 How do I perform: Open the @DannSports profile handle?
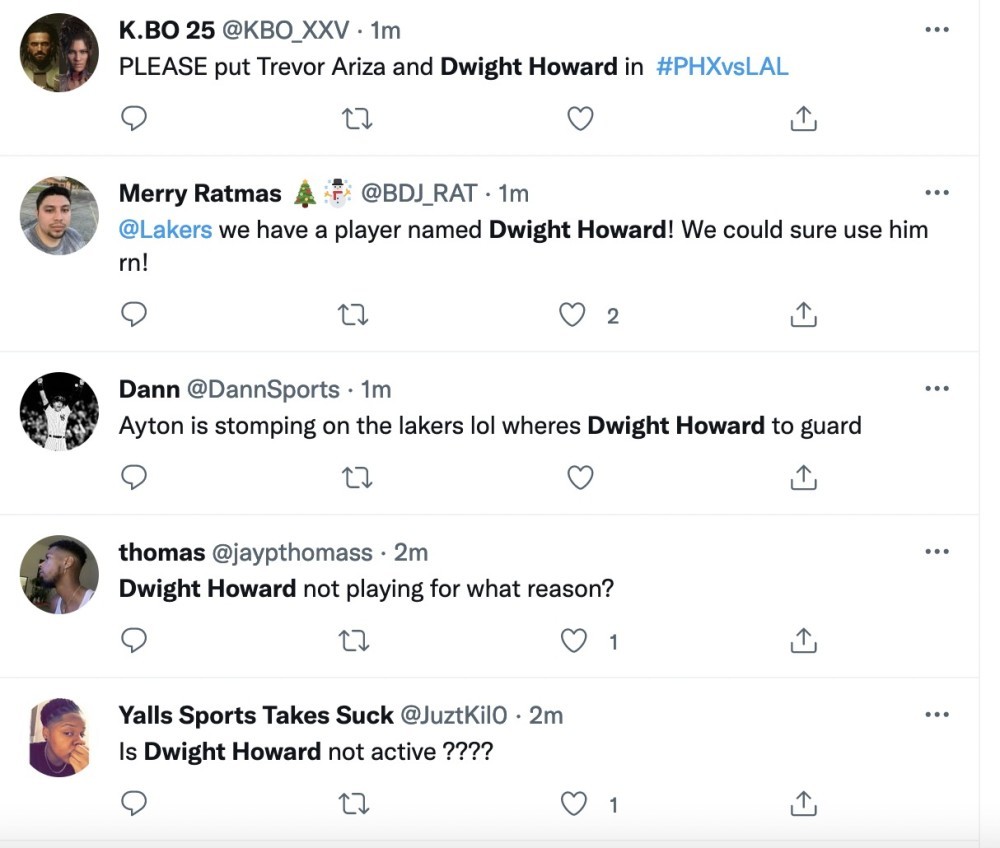coord(263,390)
